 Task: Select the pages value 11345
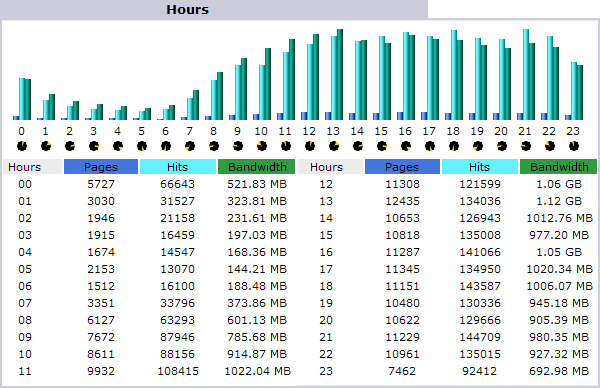[x=403, y=269]
